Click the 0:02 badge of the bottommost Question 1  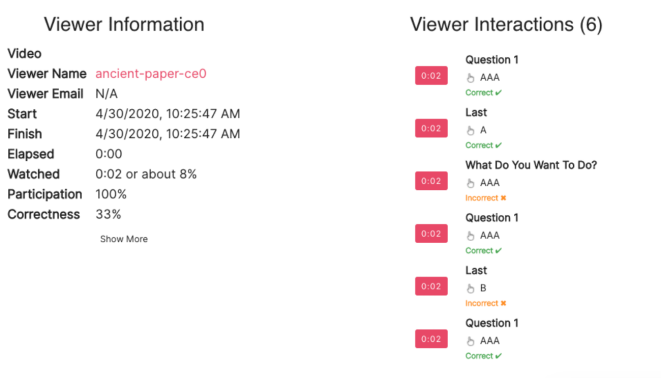click(x=431, y=339)
